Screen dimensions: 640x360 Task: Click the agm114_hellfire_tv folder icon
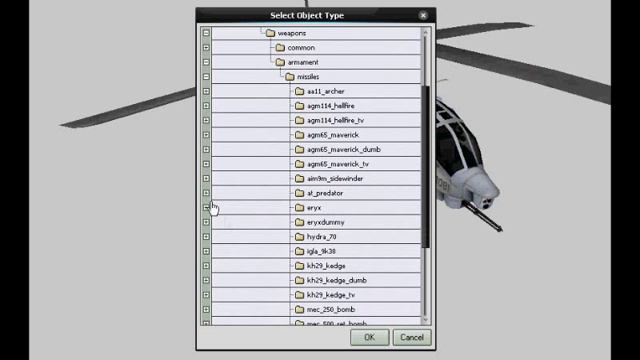pos(300,120)
